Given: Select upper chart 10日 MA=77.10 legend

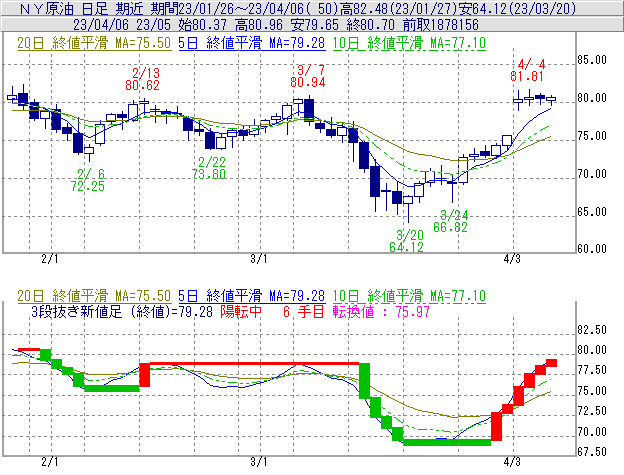Looking at the screenshot, I should (x=409, y=43).
